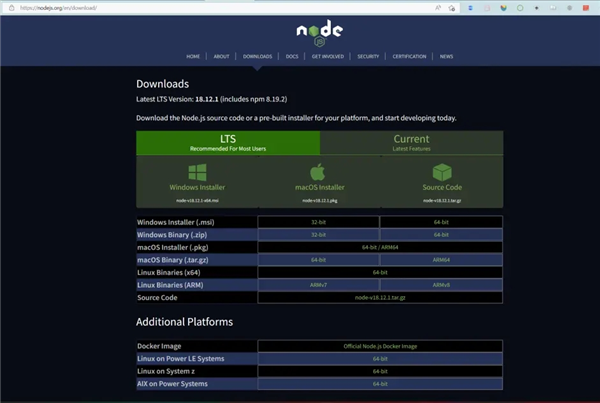
Task: Download the 32-bit Windows Binary (.zip)
Action: click(318, 233)
